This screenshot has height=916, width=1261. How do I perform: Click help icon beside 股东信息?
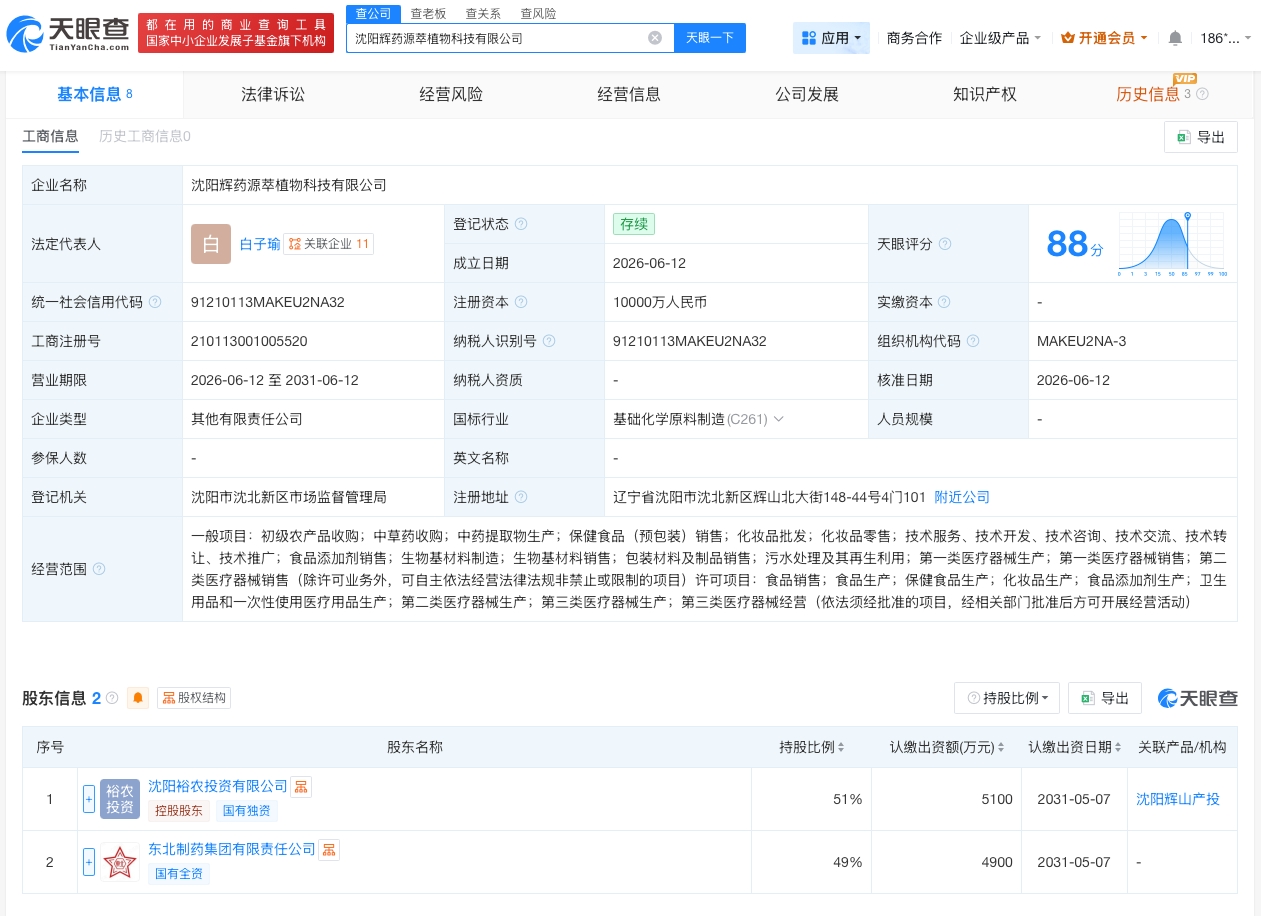click(x=112, y=698)
